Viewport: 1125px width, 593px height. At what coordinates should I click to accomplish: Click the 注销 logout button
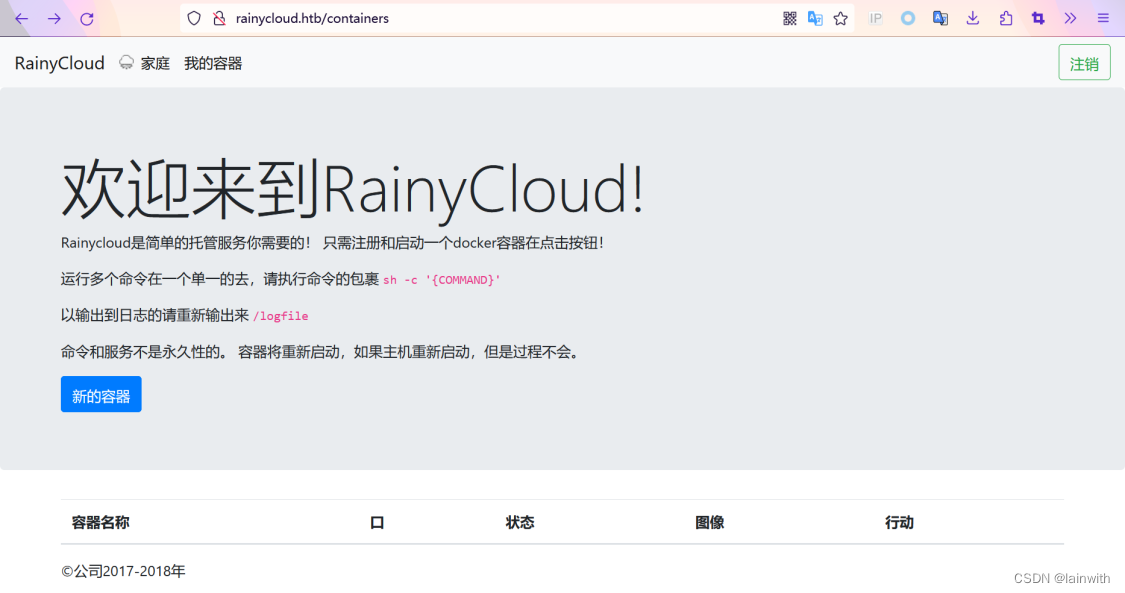1084,63
